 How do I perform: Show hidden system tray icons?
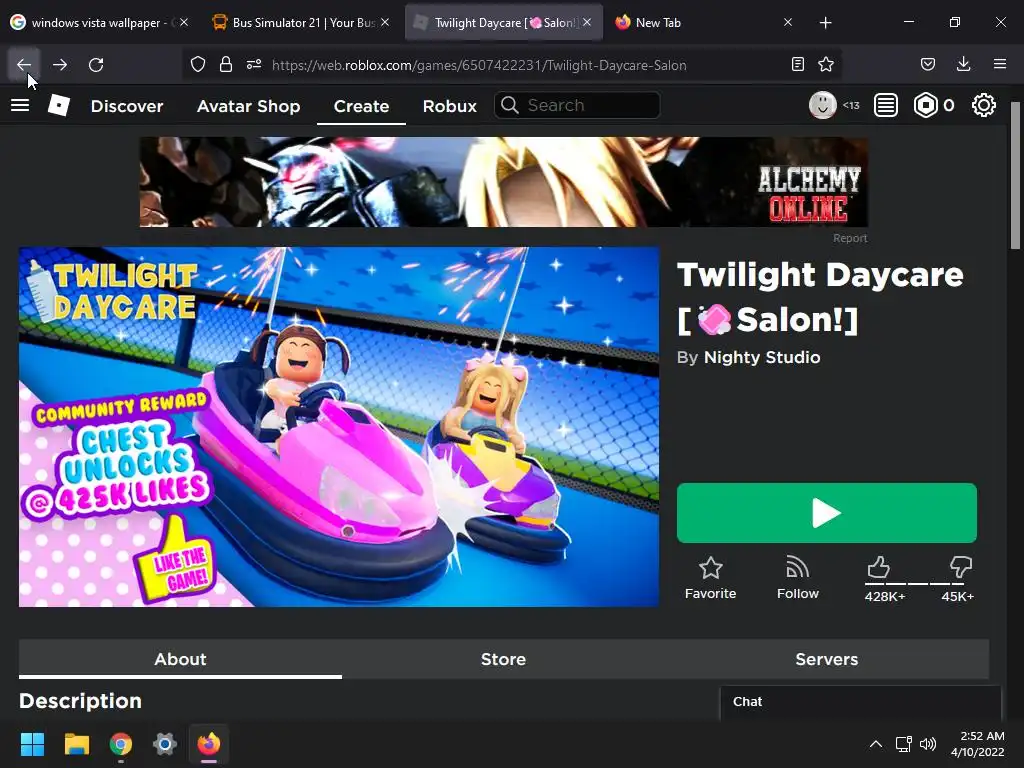pos(876,744)
